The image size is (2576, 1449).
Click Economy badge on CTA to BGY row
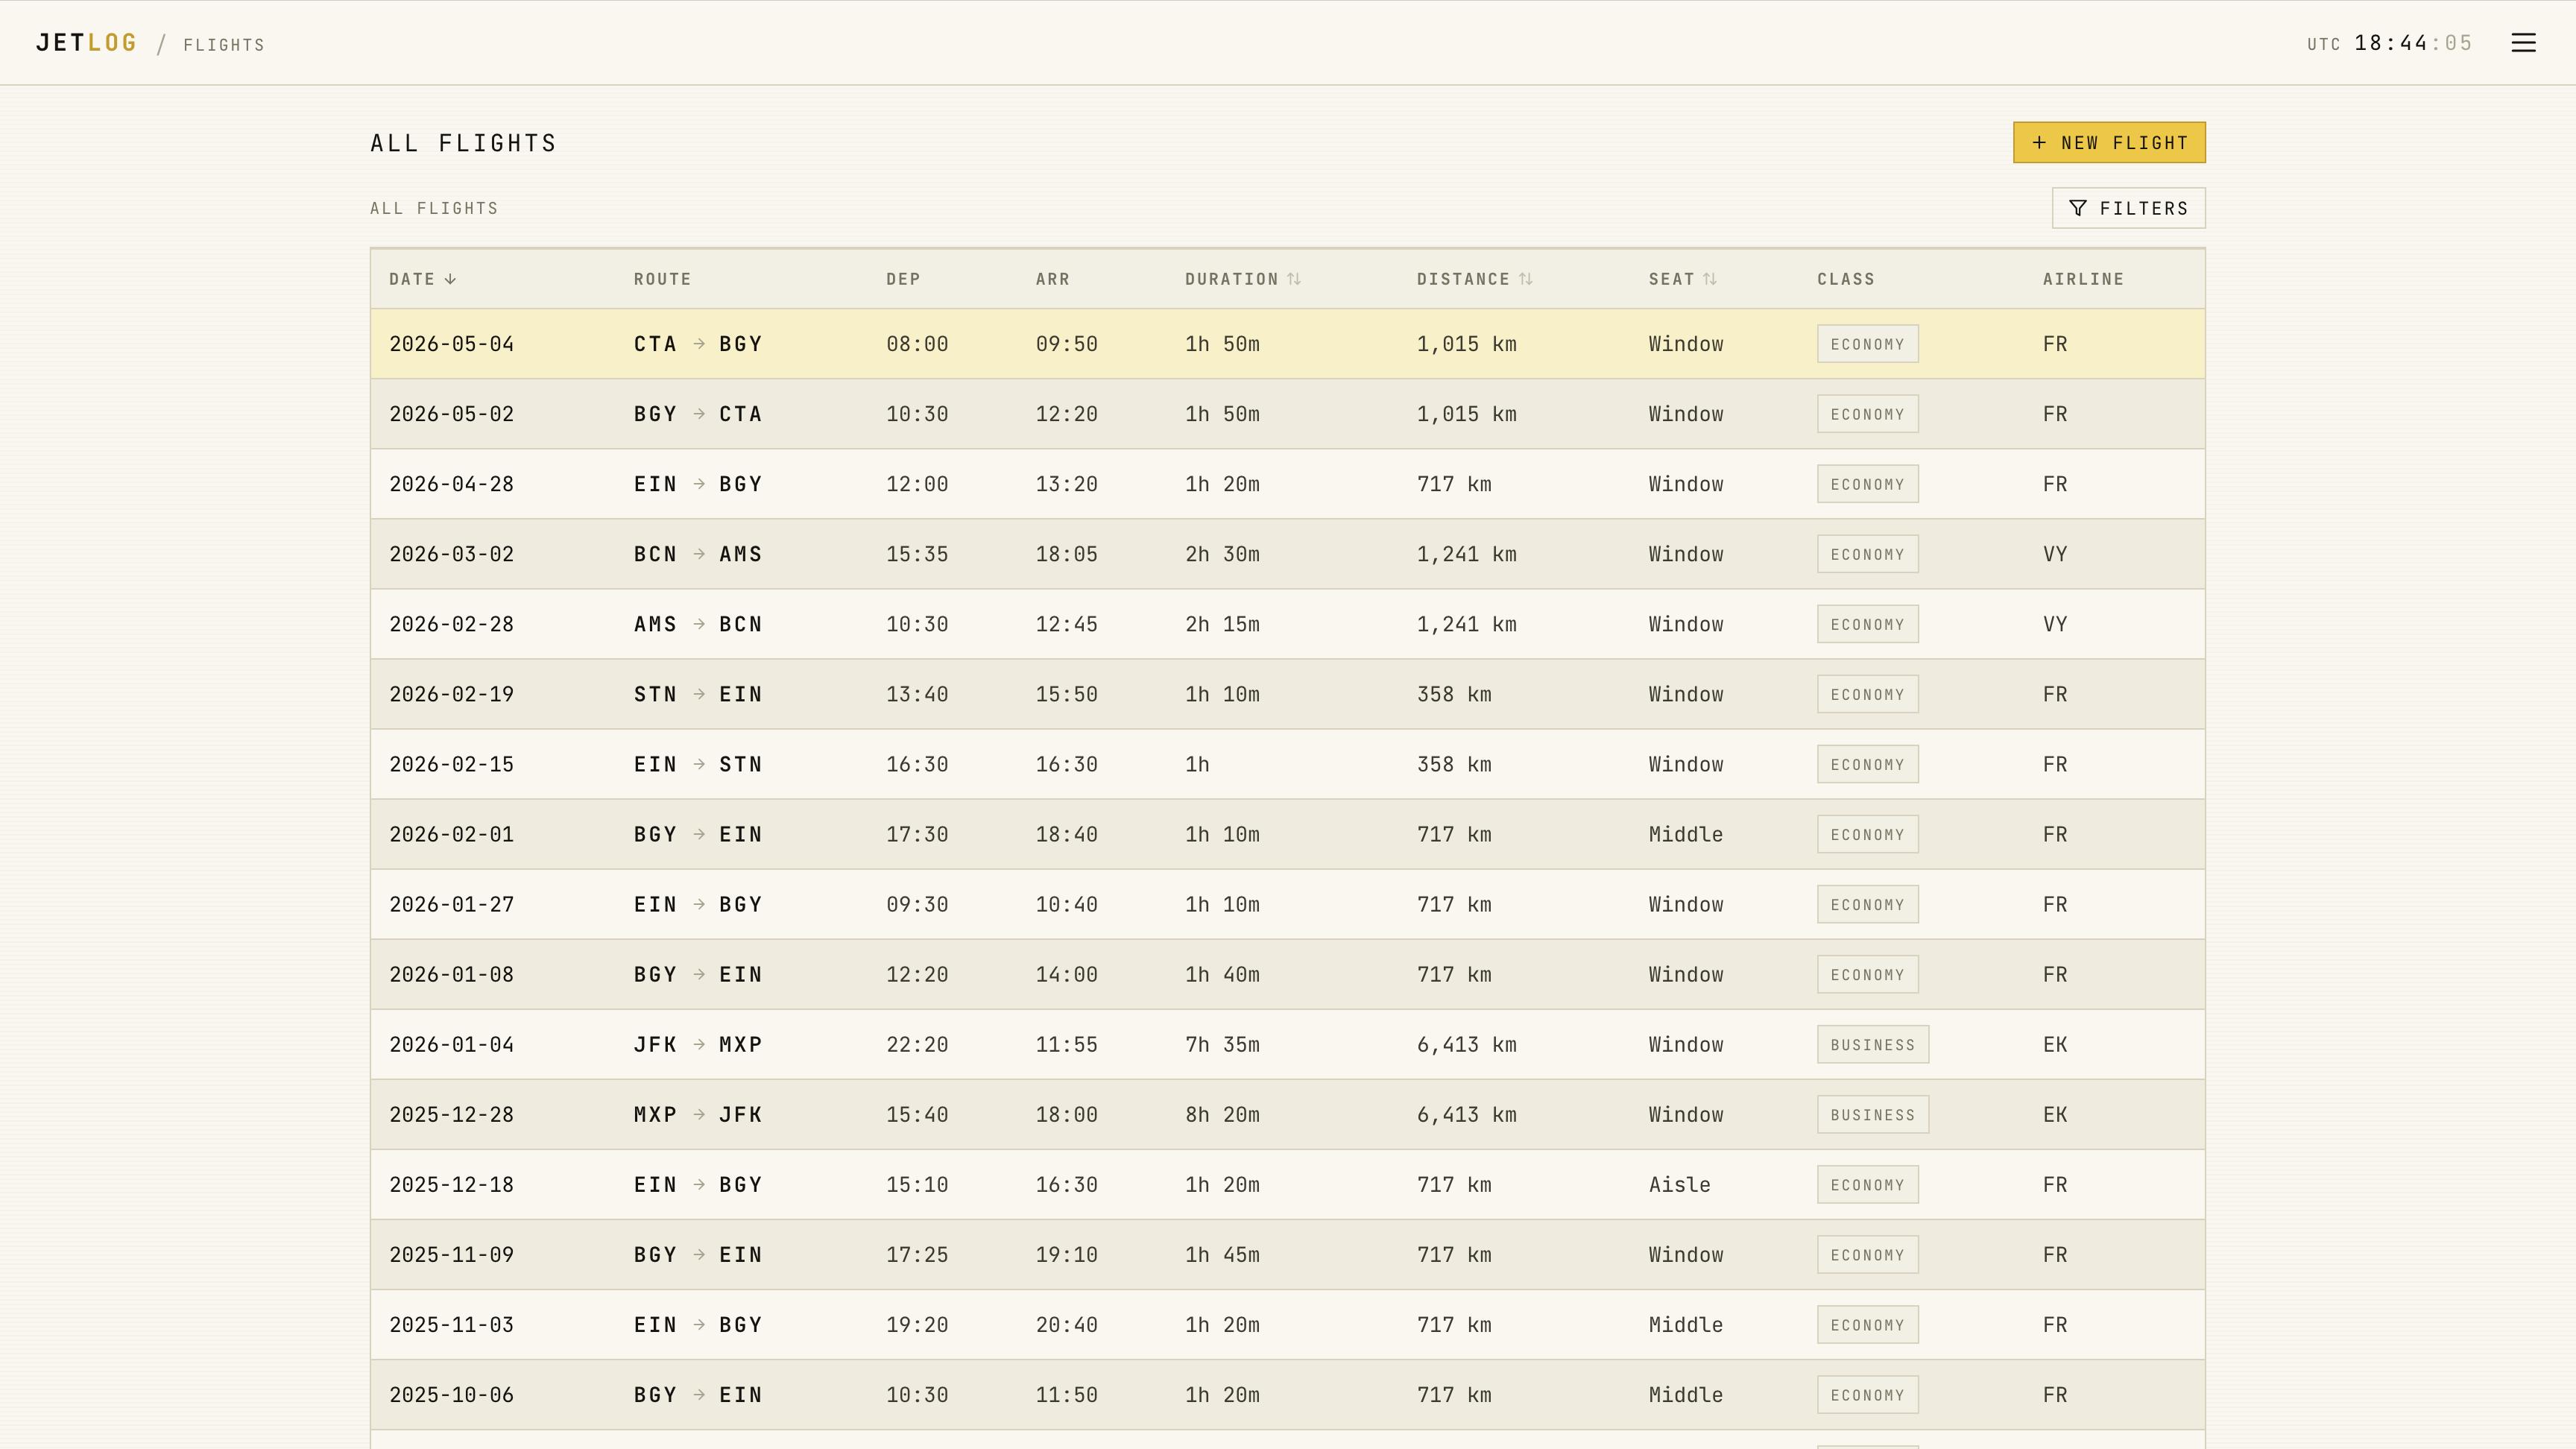click(1867, 344)
